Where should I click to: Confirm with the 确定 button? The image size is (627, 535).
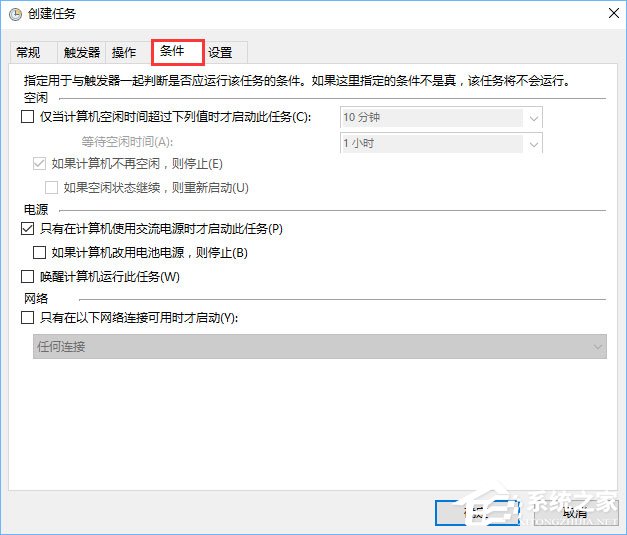pos(477,512)
